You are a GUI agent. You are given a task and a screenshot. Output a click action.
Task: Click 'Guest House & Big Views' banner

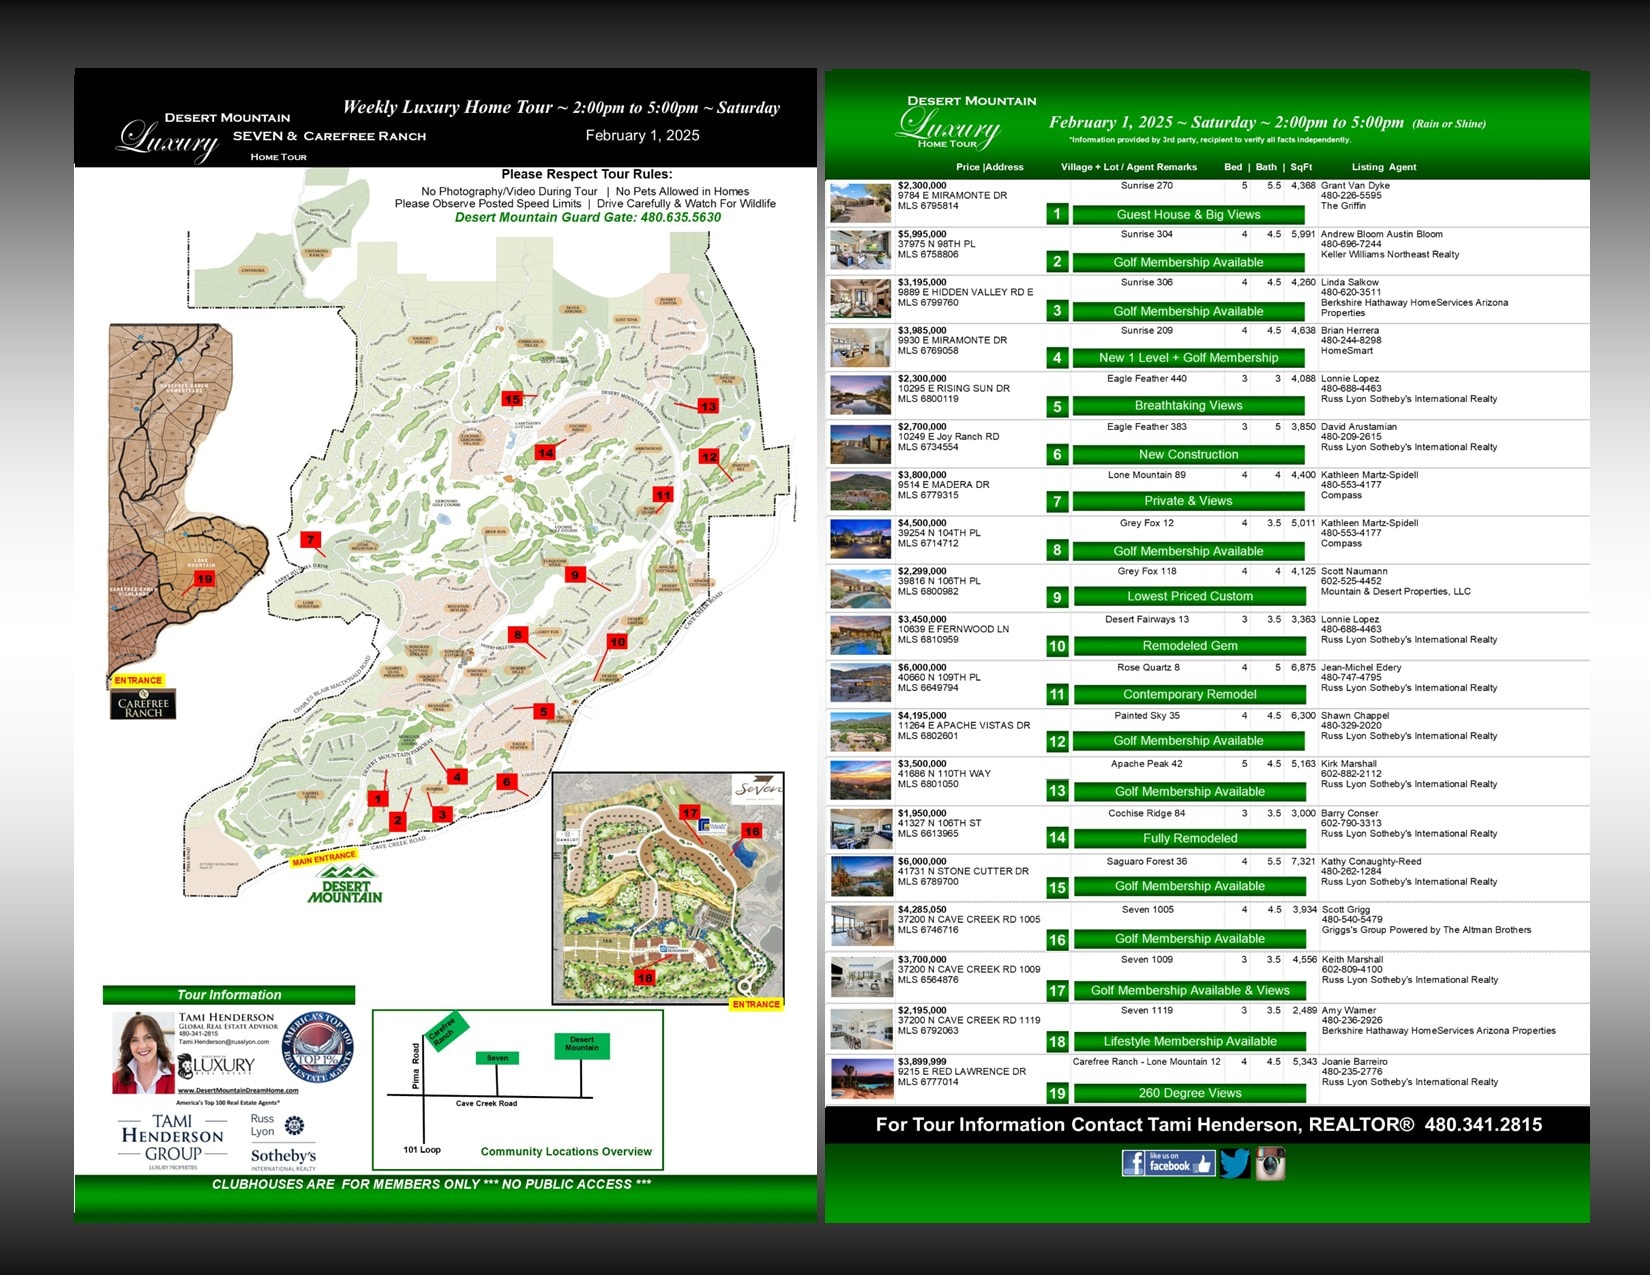(x=1188, y=214)
